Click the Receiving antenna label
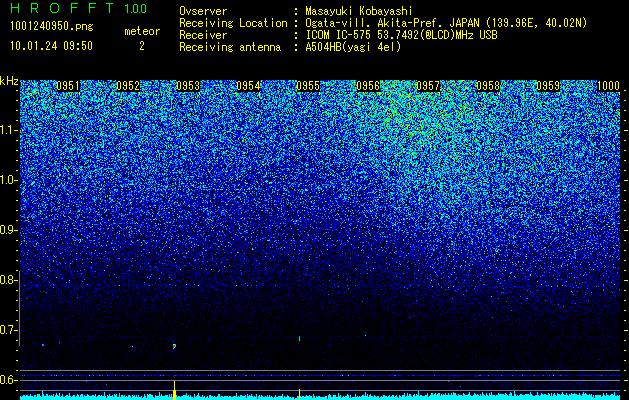The width and height of the screenshot is (629, 400). pyautogui.click(x=230, y=47)
